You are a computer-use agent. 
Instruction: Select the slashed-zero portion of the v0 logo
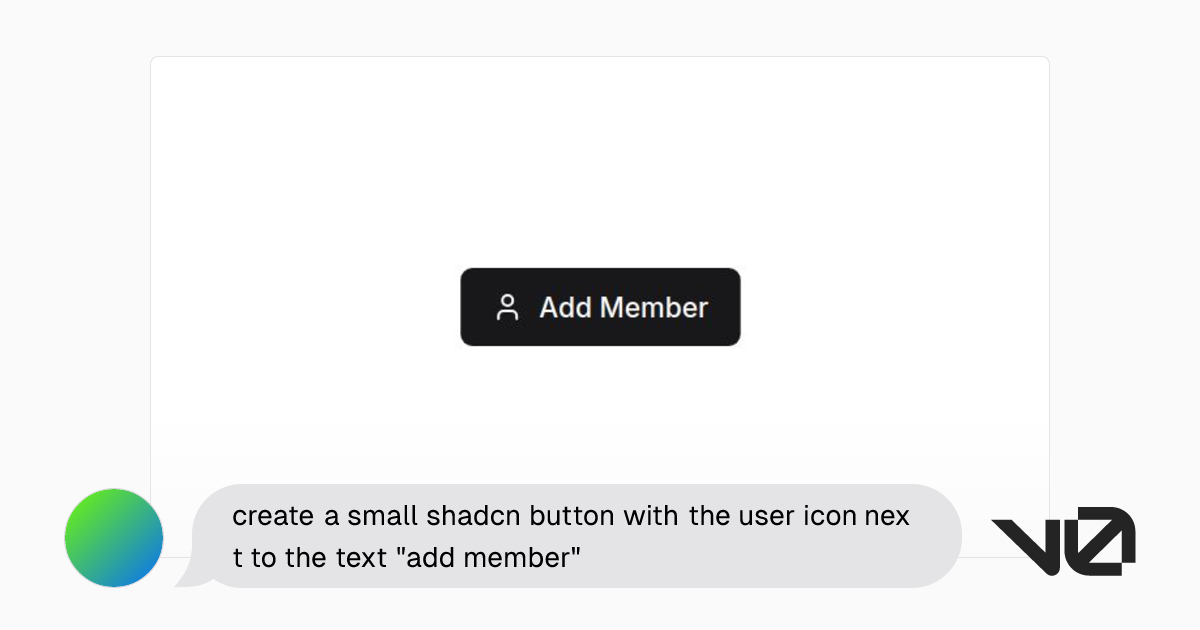(1100, 540)
